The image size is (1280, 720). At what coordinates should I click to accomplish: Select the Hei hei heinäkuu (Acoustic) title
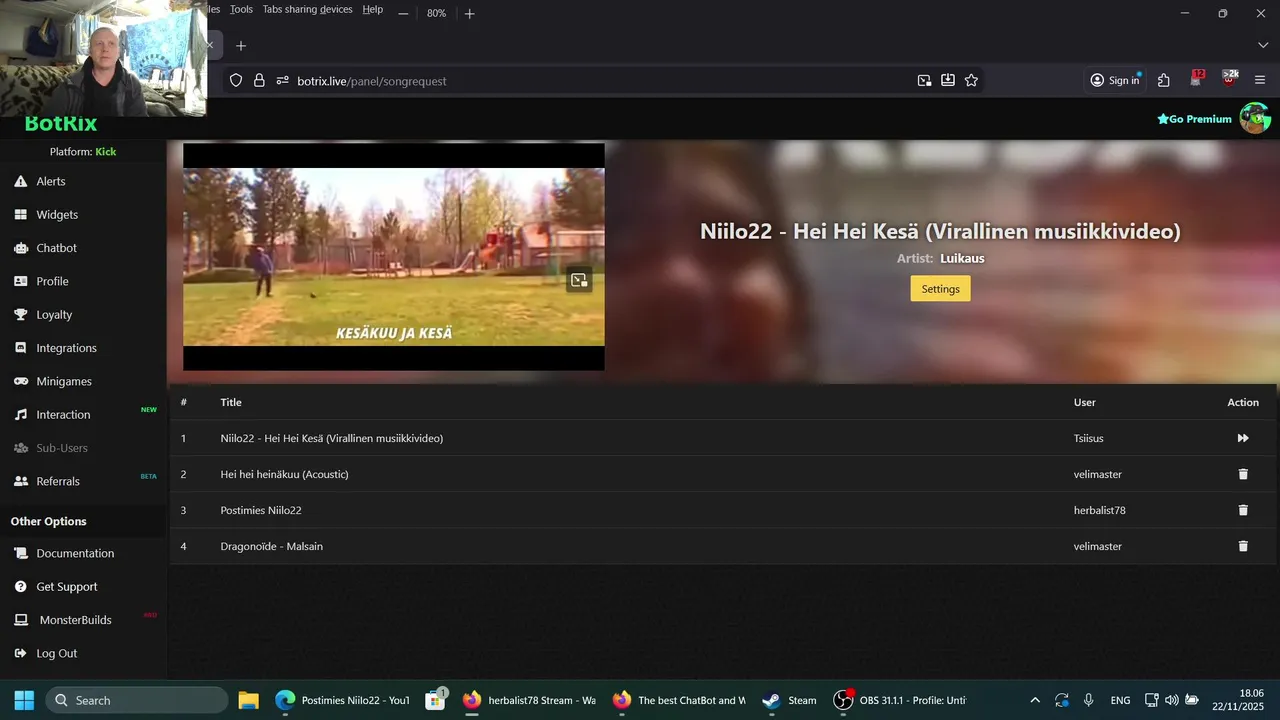click(x=284, y=474)
